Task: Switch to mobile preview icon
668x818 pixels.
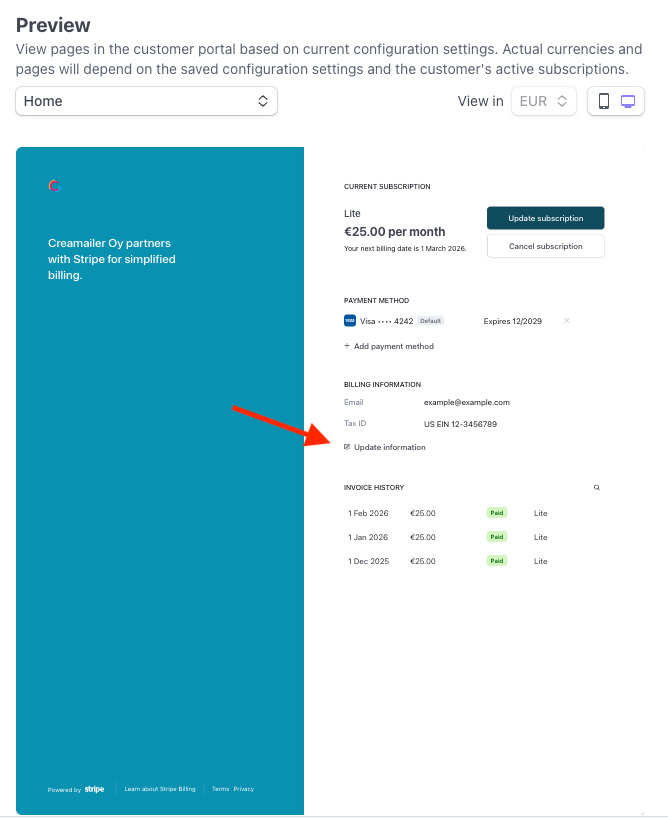Action: [x=604, y=101]
